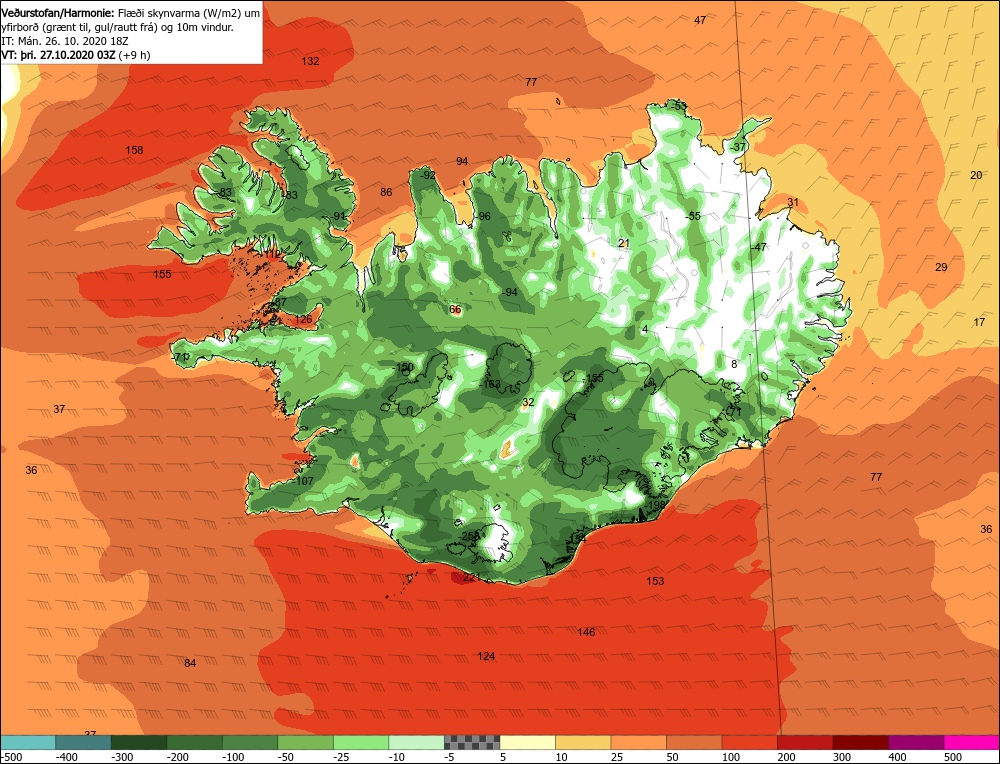Click the negative land value -94

(x=509, y=292)
